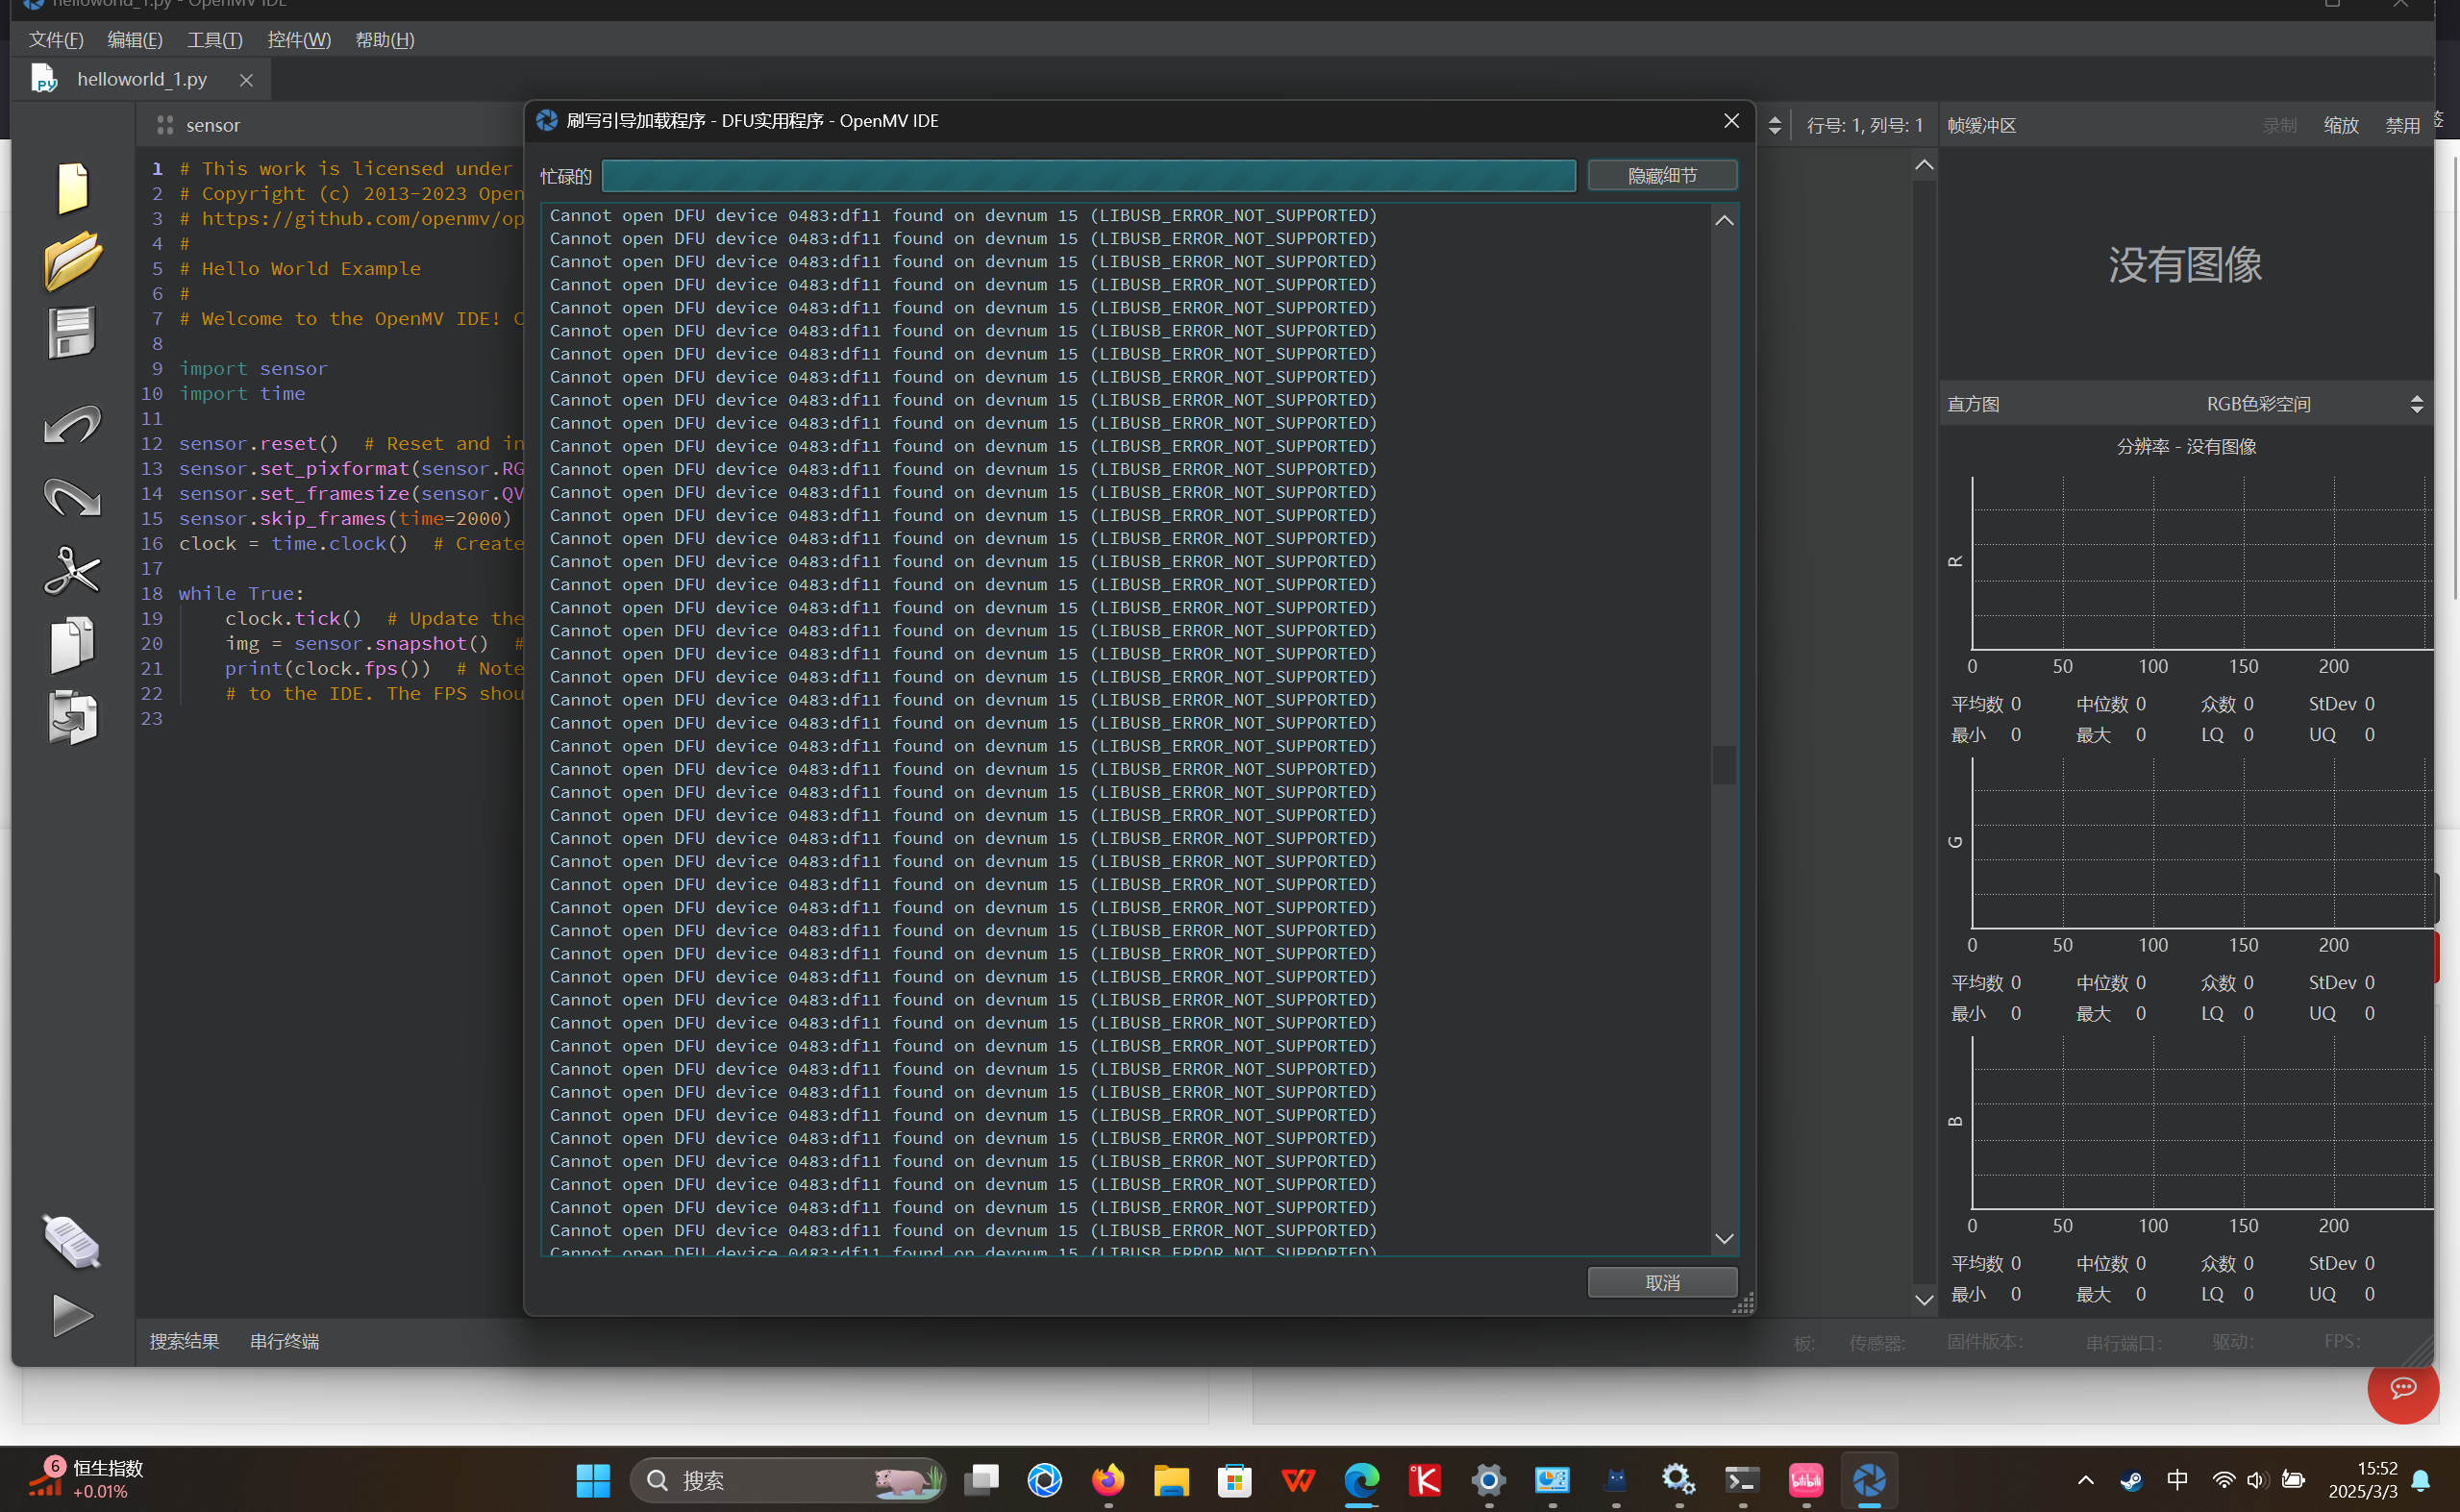Save the script with the floppy disk icon

point(72,332)
